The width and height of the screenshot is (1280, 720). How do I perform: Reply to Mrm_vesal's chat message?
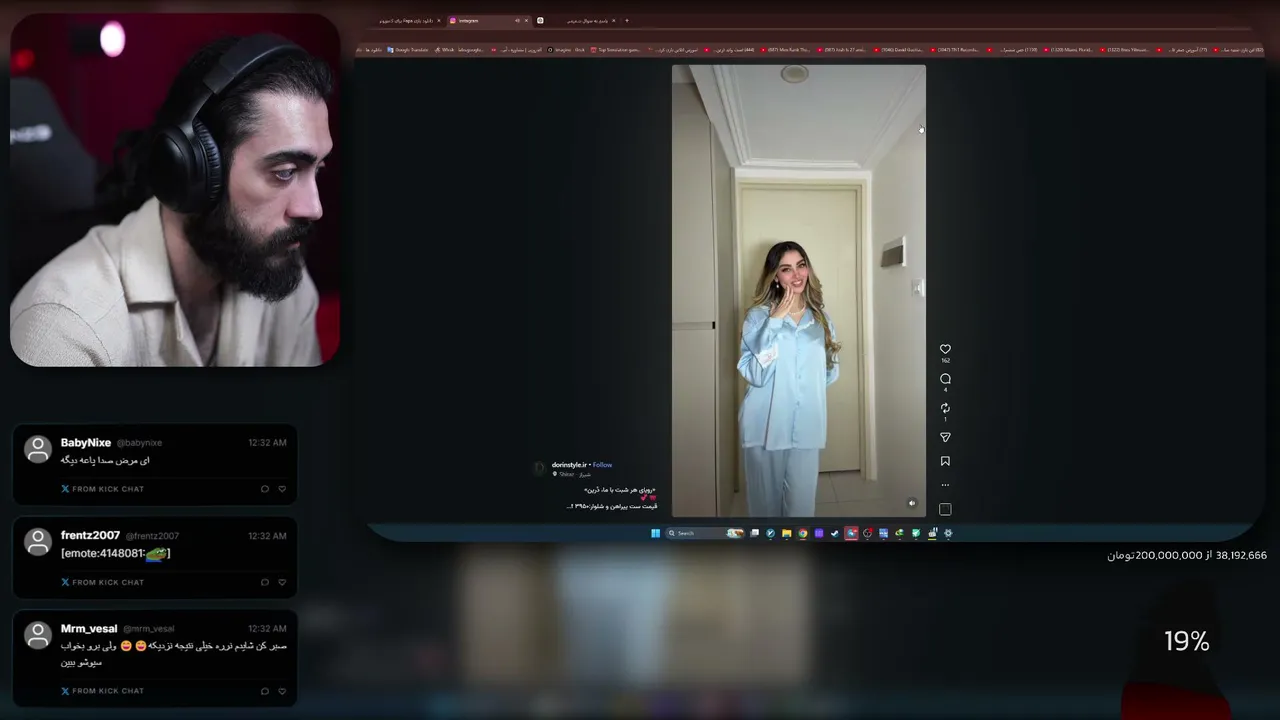click(x=265, y=691)
